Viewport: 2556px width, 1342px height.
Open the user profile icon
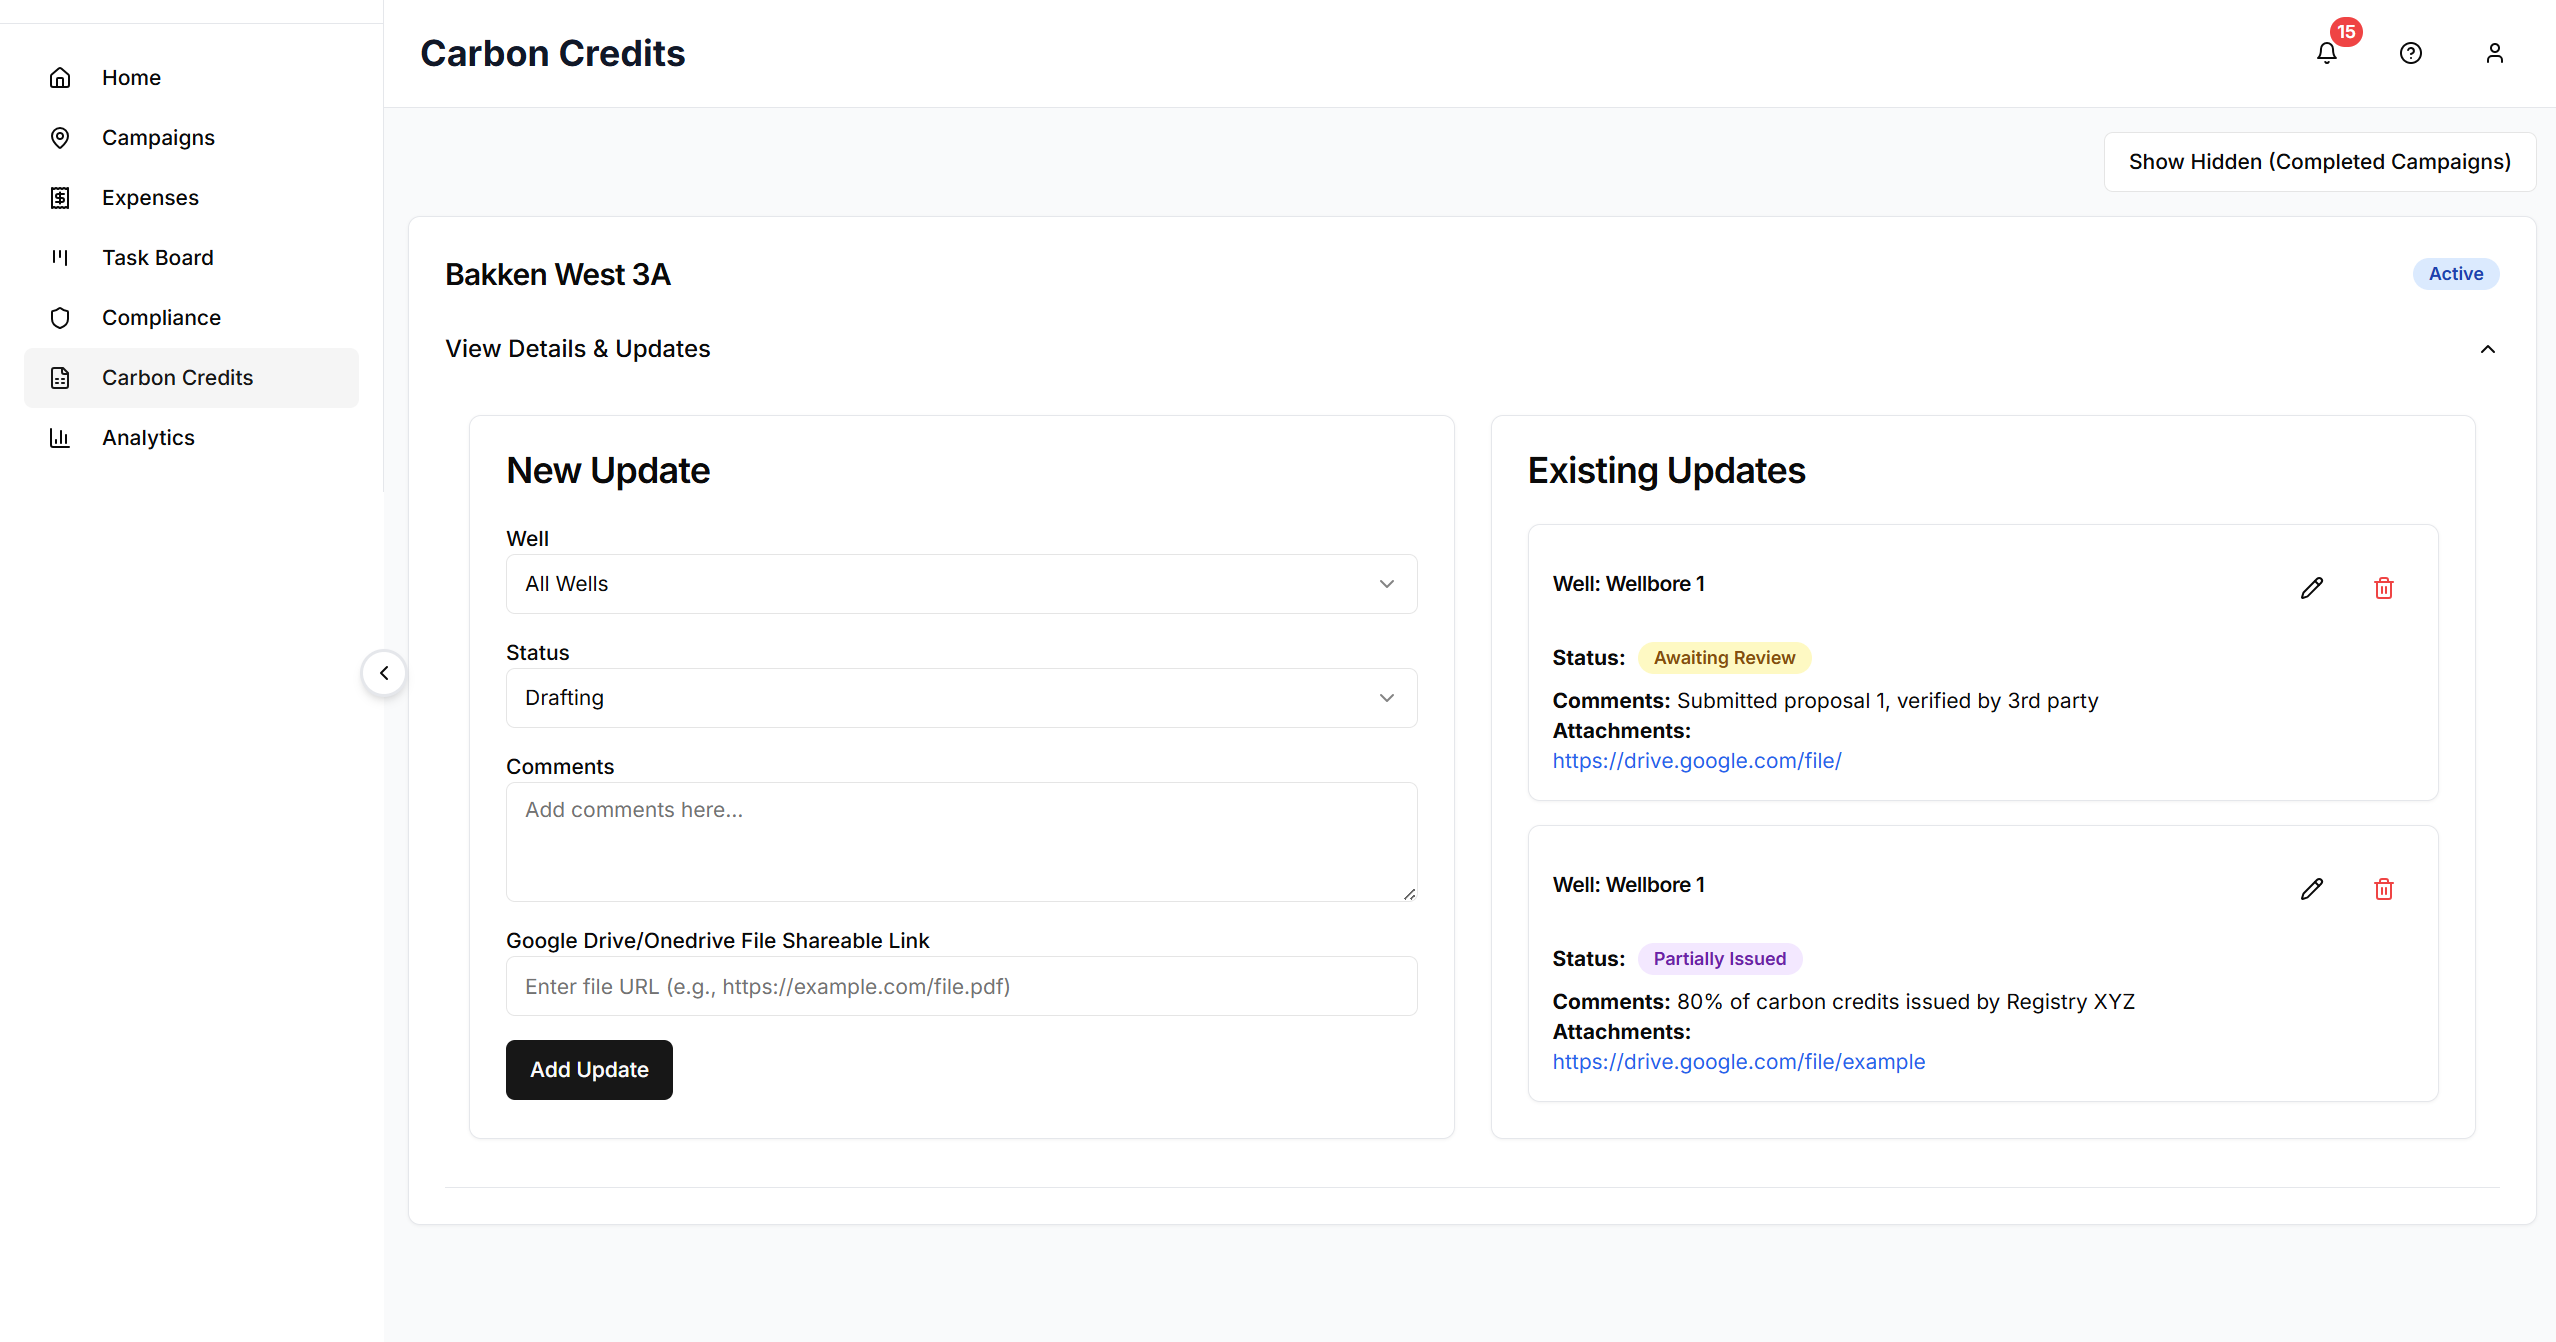[2494, 53]
